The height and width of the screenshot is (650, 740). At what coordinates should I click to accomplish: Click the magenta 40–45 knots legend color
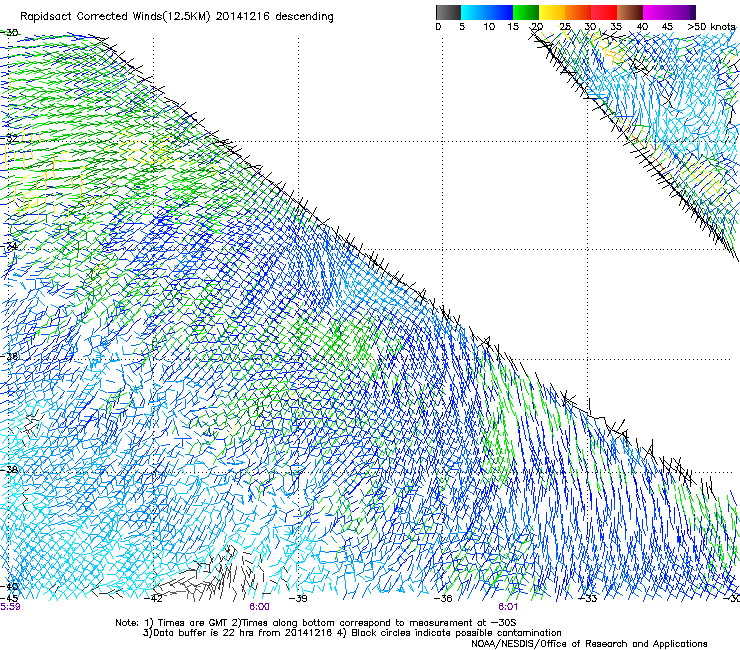pyautogui.click(x=656, y=12)
